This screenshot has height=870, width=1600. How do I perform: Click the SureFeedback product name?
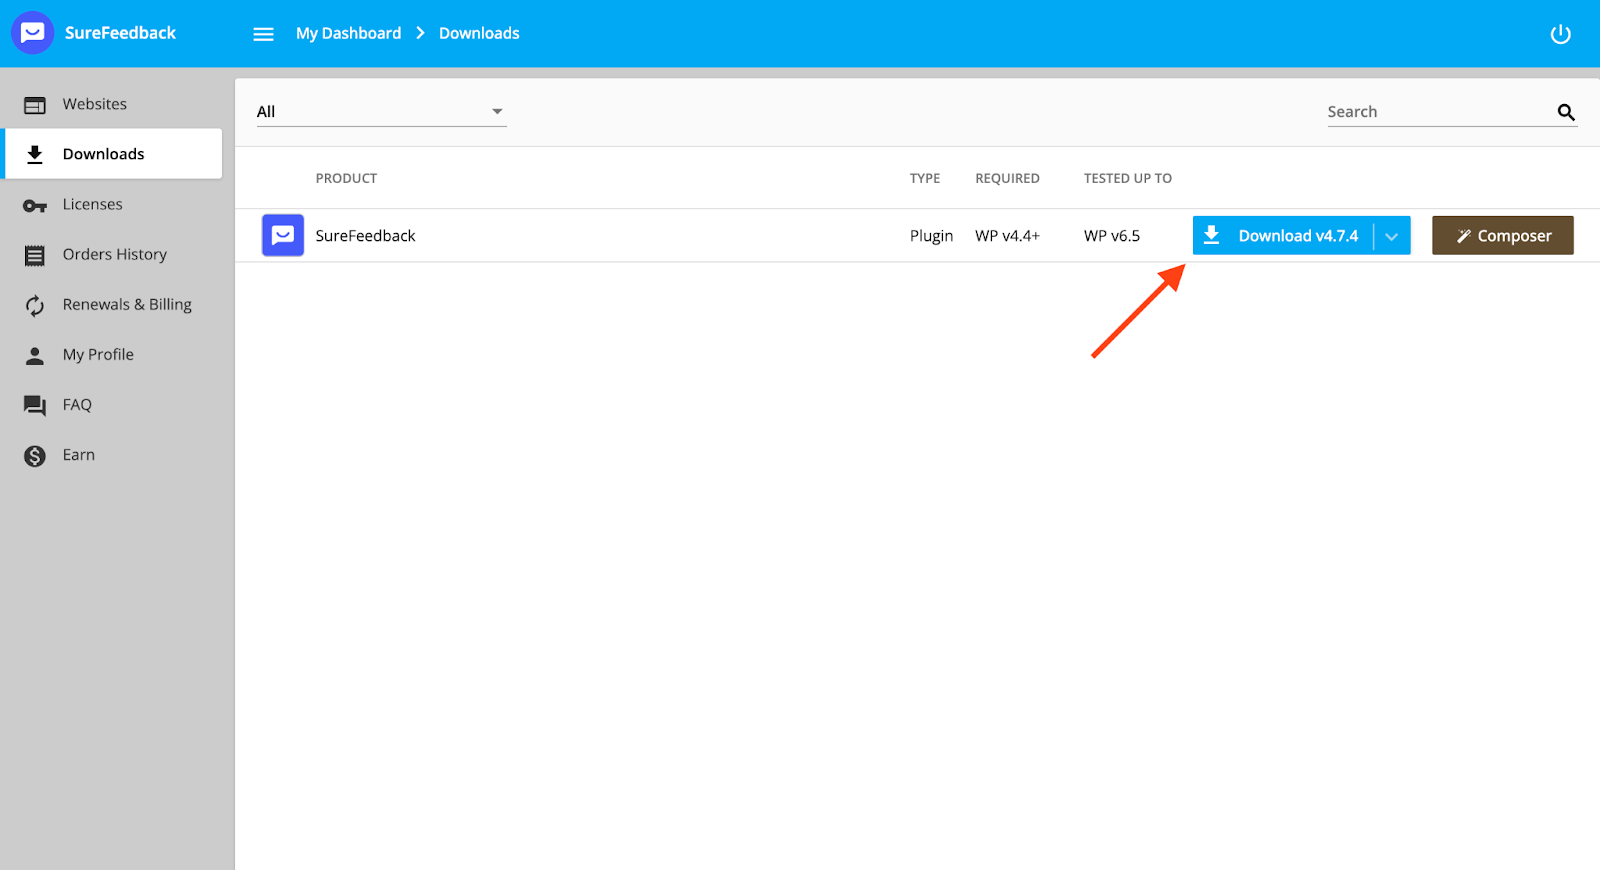tap(365, 236)
